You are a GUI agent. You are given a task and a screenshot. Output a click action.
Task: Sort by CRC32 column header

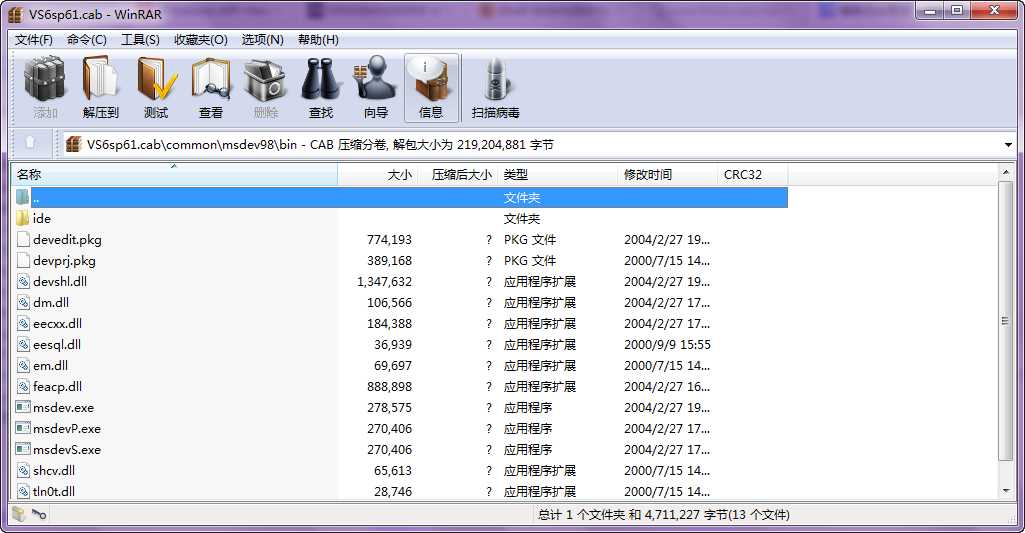752,175
